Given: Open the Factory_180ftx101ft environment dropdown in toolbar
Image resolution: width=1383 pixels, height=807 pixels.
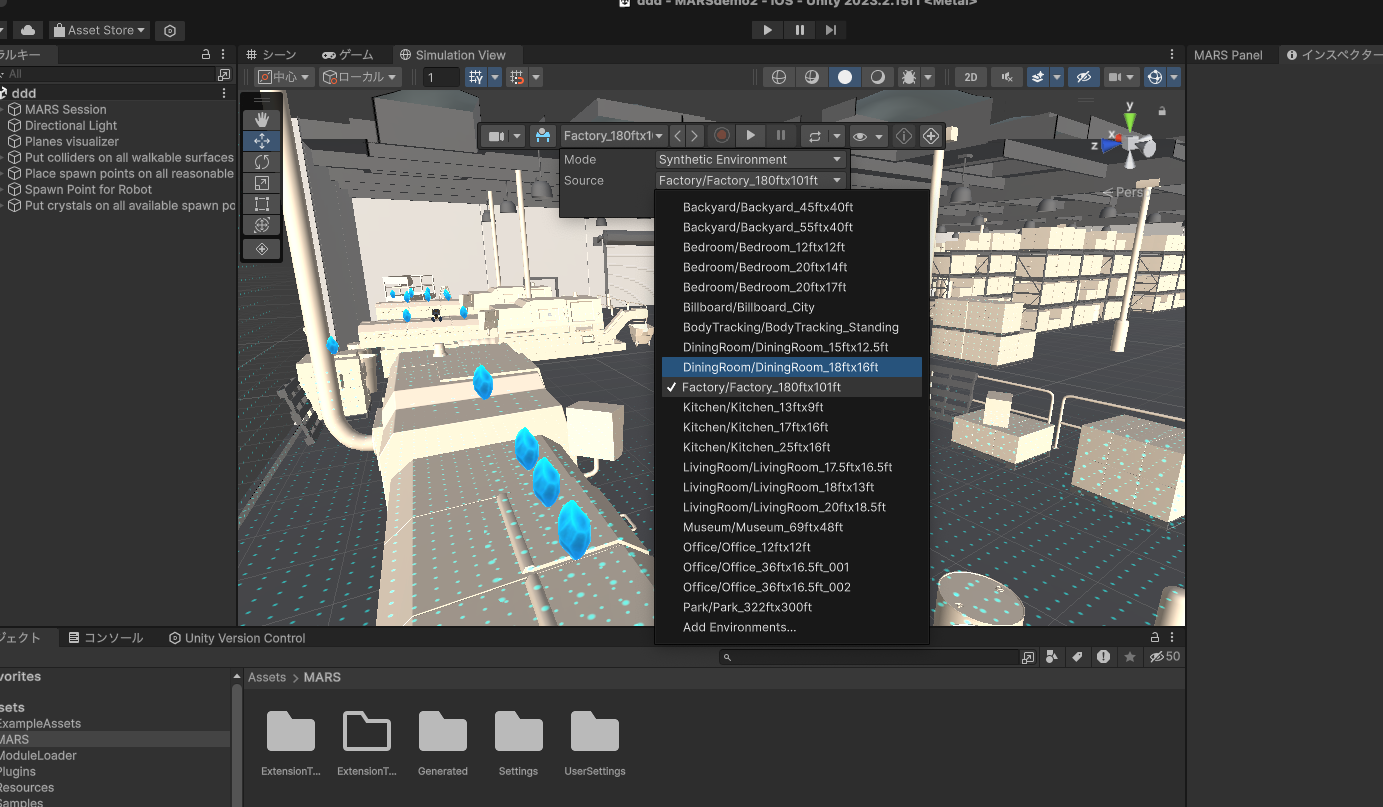Looking at the screenshot, I should 613,136.
